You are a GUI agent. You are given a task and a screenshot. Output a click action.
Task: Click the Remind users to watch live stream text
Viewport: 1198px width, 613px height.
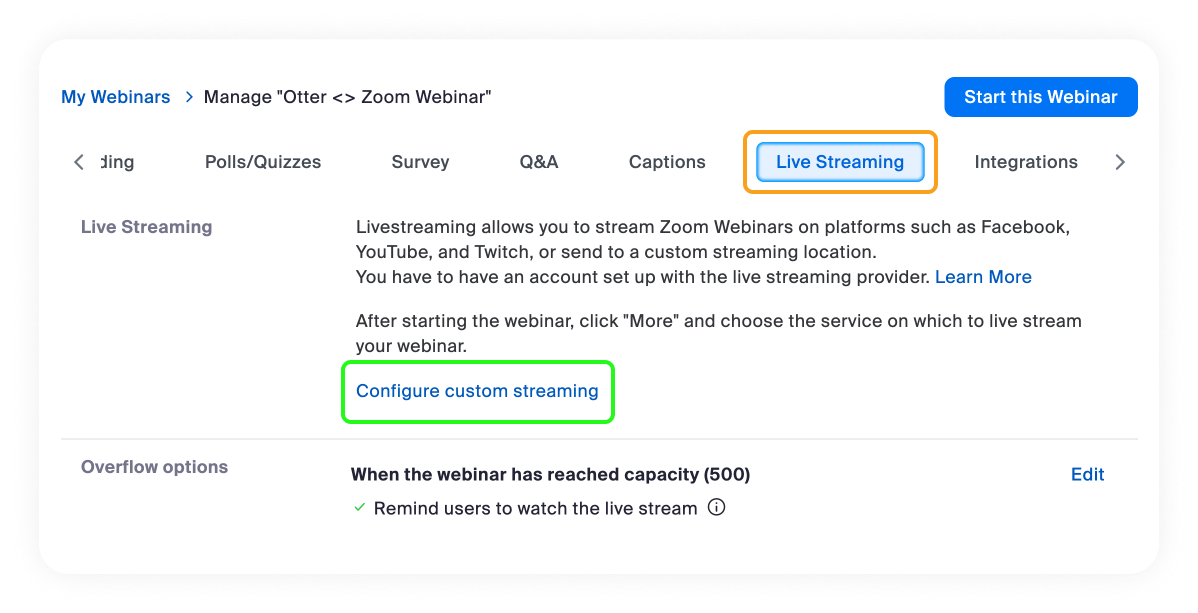pos(535,508)
